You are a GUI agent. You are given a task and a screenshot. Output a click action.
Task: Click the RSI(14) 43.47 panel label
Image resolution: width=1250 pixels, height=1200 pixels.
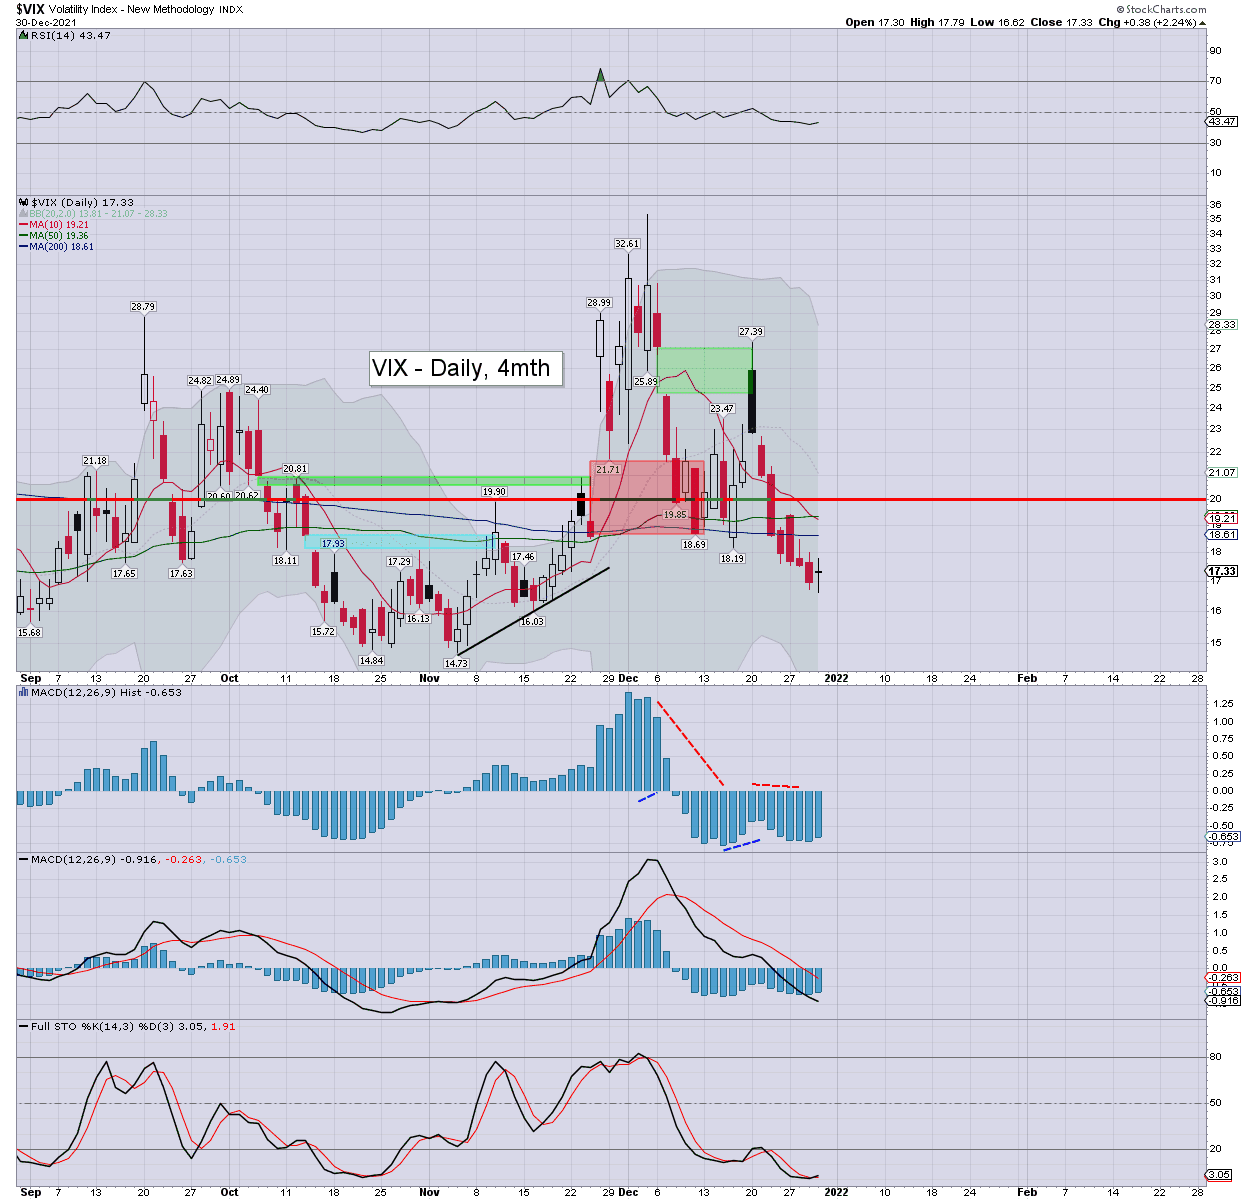pyautogui.click(x=71, y=35)
